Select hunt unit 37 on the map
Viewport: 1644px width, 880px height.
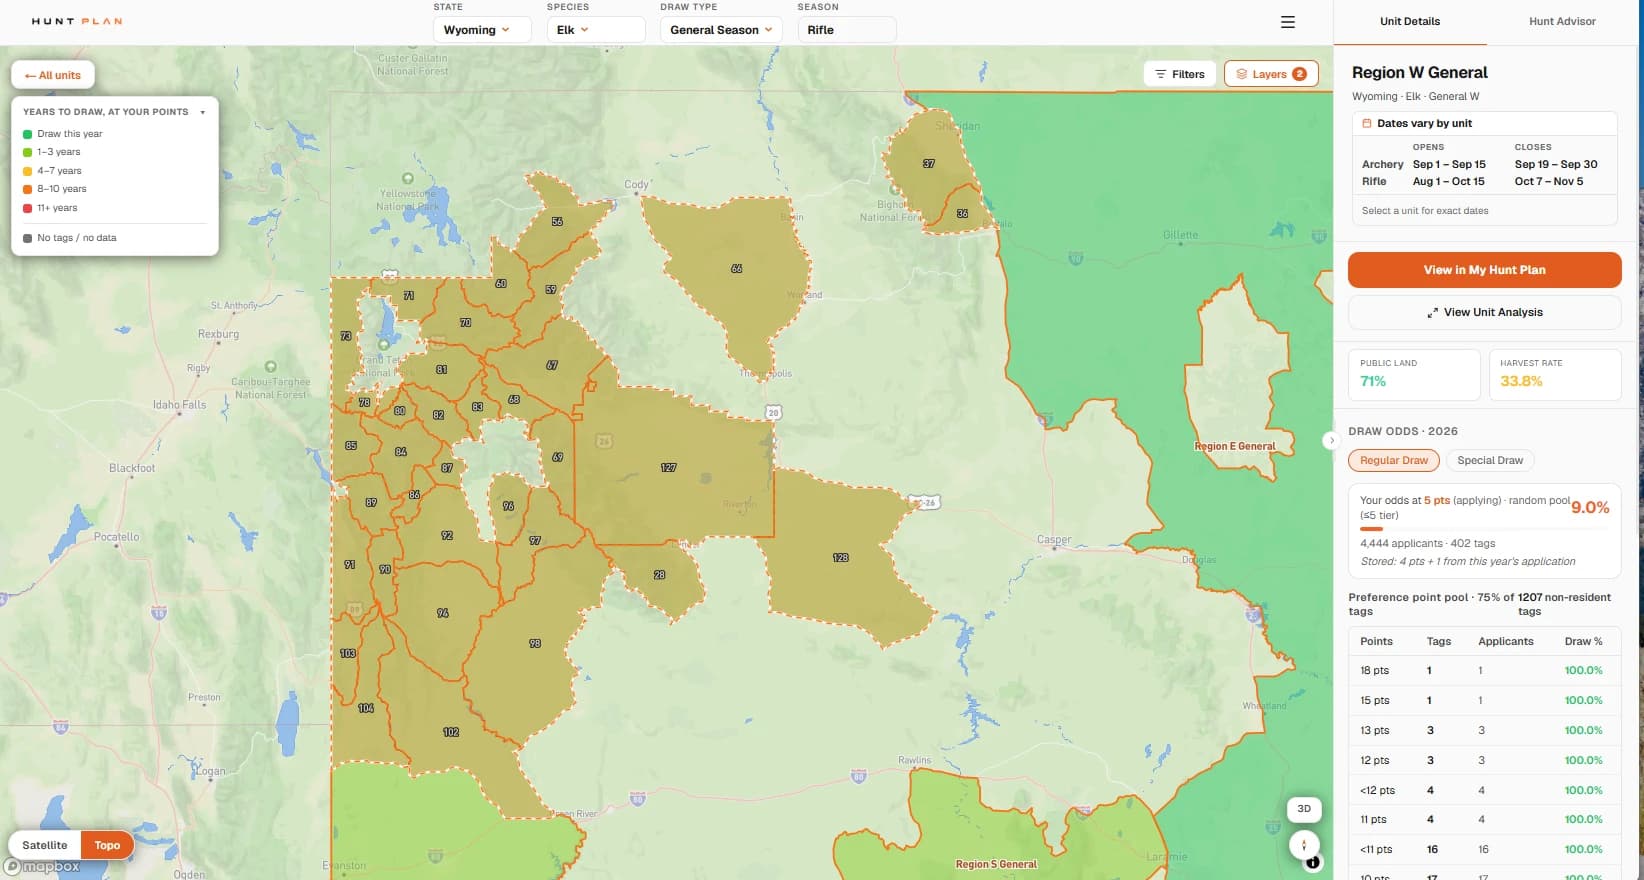click(929, 163)
